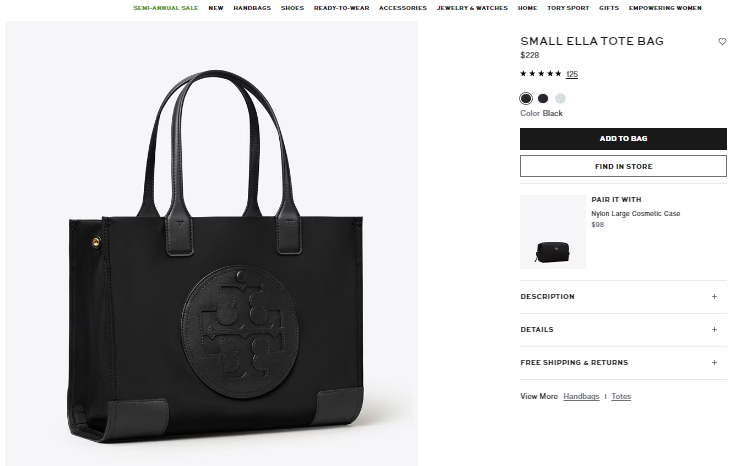Image resolution: width=734 pixels, height=466 pixels.
Task: Open Jewelry & Watches menu
Action: tap(472, 8)
